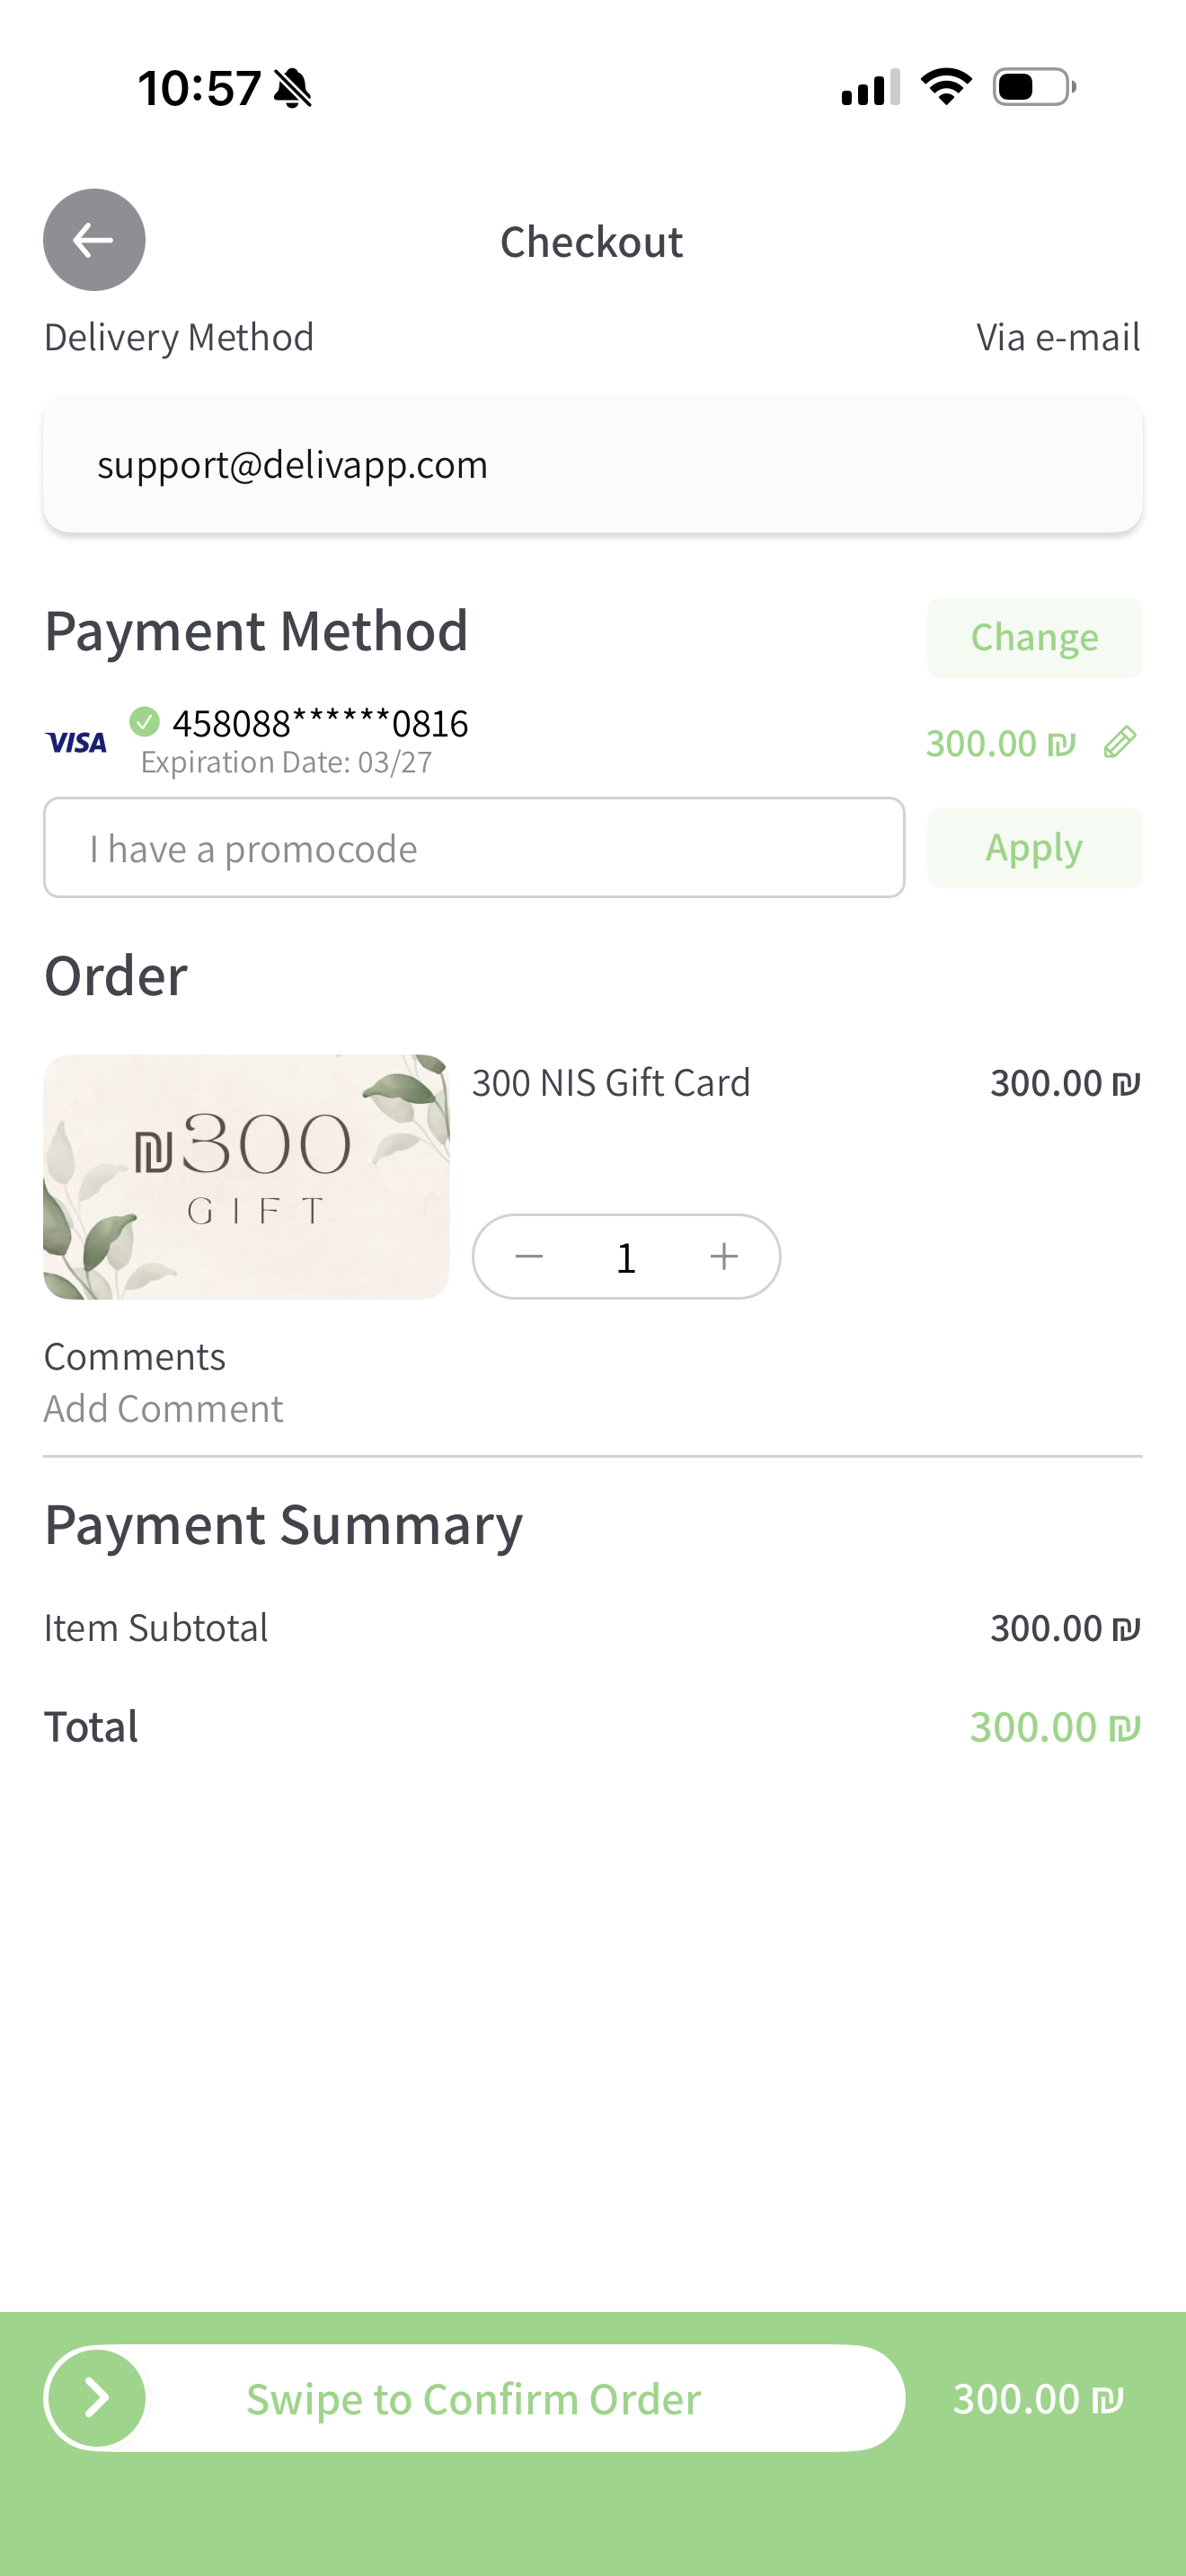Select the Via e-mail delivery option
The height and width of the screenshot is (2576, 1186).
[1058, 337]
